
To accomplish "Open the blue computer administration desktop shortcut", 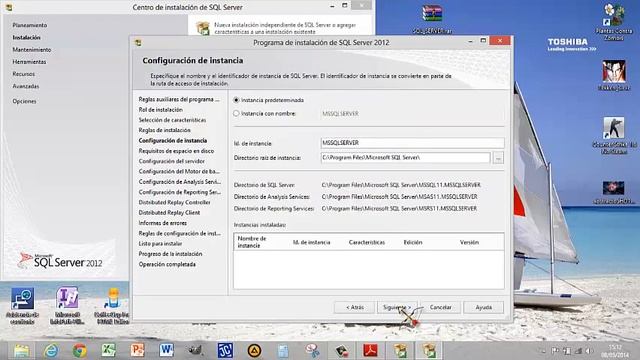I will coord(22,305).
